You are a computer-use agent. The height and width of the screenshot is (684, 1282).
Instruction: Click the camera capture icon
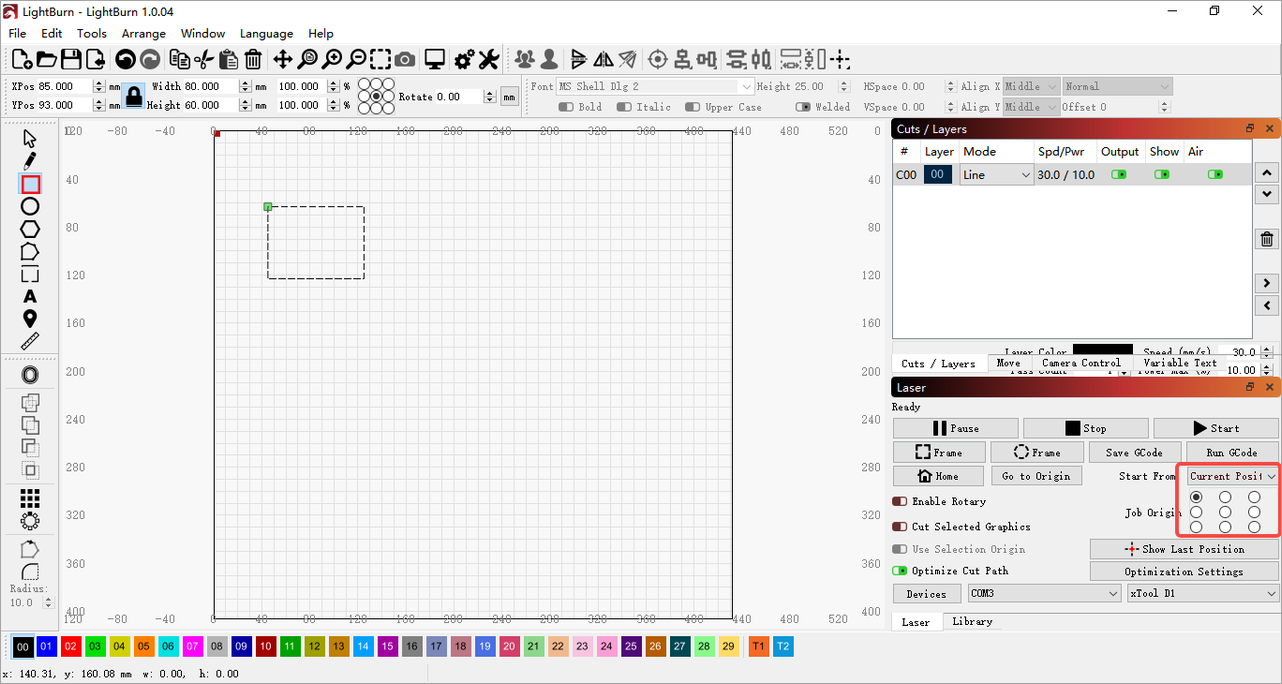(x=405, y=60)
